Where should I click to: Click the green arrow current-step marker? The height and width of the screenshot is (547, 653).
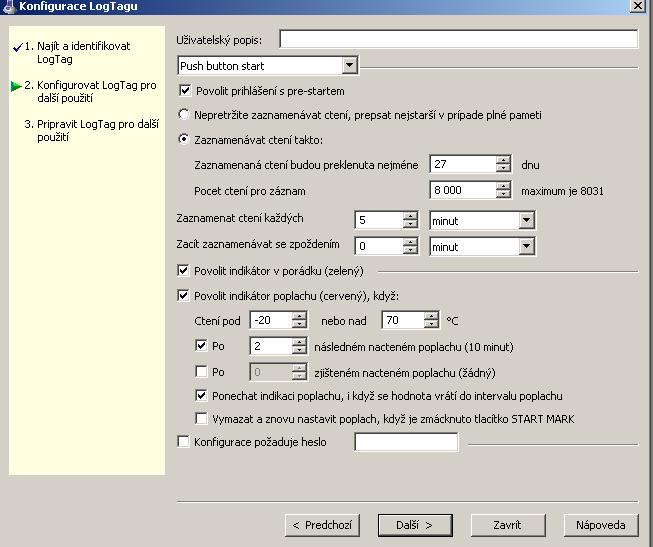[16, 86]
